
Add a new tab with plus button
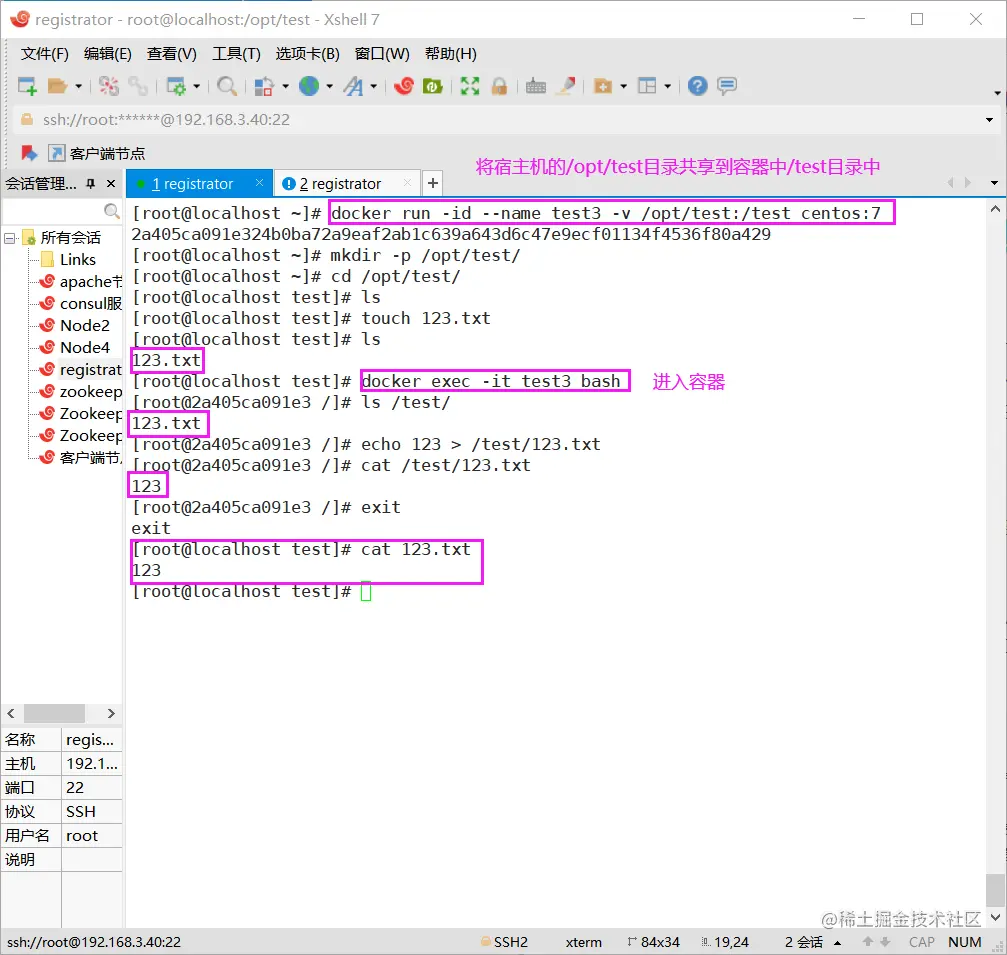pyautogui.click(x=433, y=184)
